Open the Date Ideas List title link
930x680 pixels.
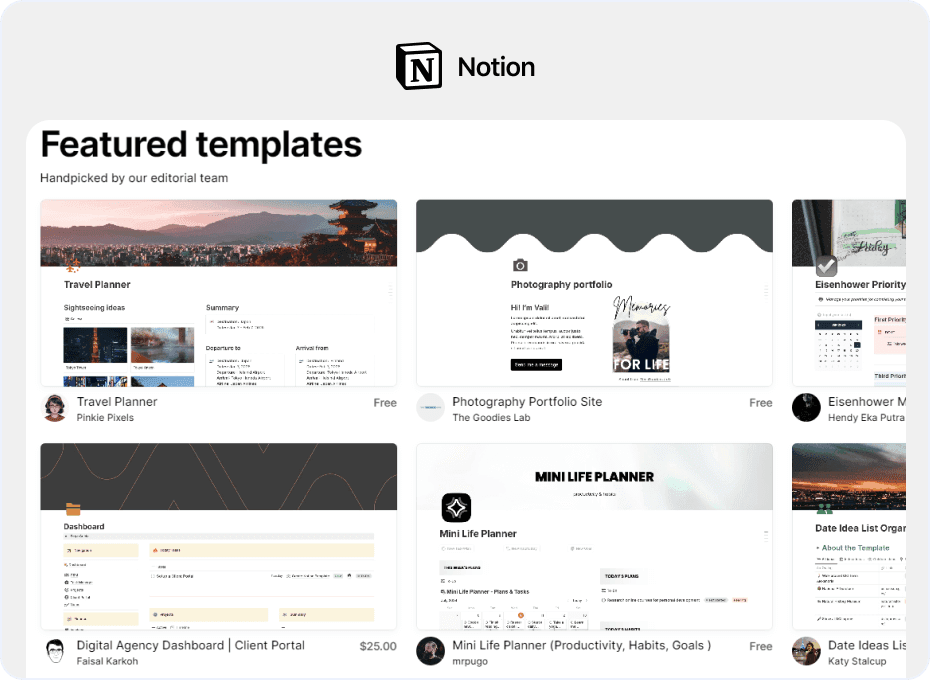(x=867, y=645)
